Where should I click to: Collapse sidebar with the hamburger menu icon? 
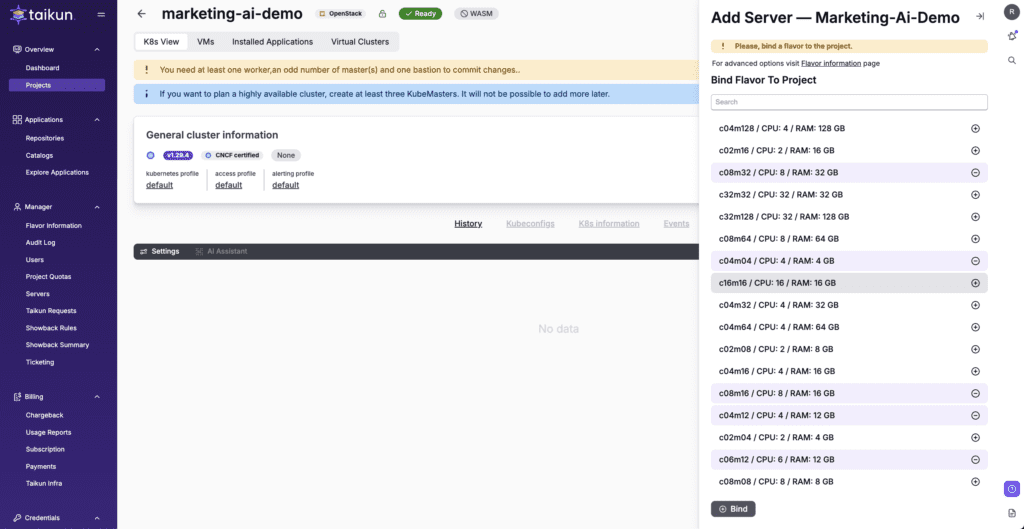tap(101, 15)
